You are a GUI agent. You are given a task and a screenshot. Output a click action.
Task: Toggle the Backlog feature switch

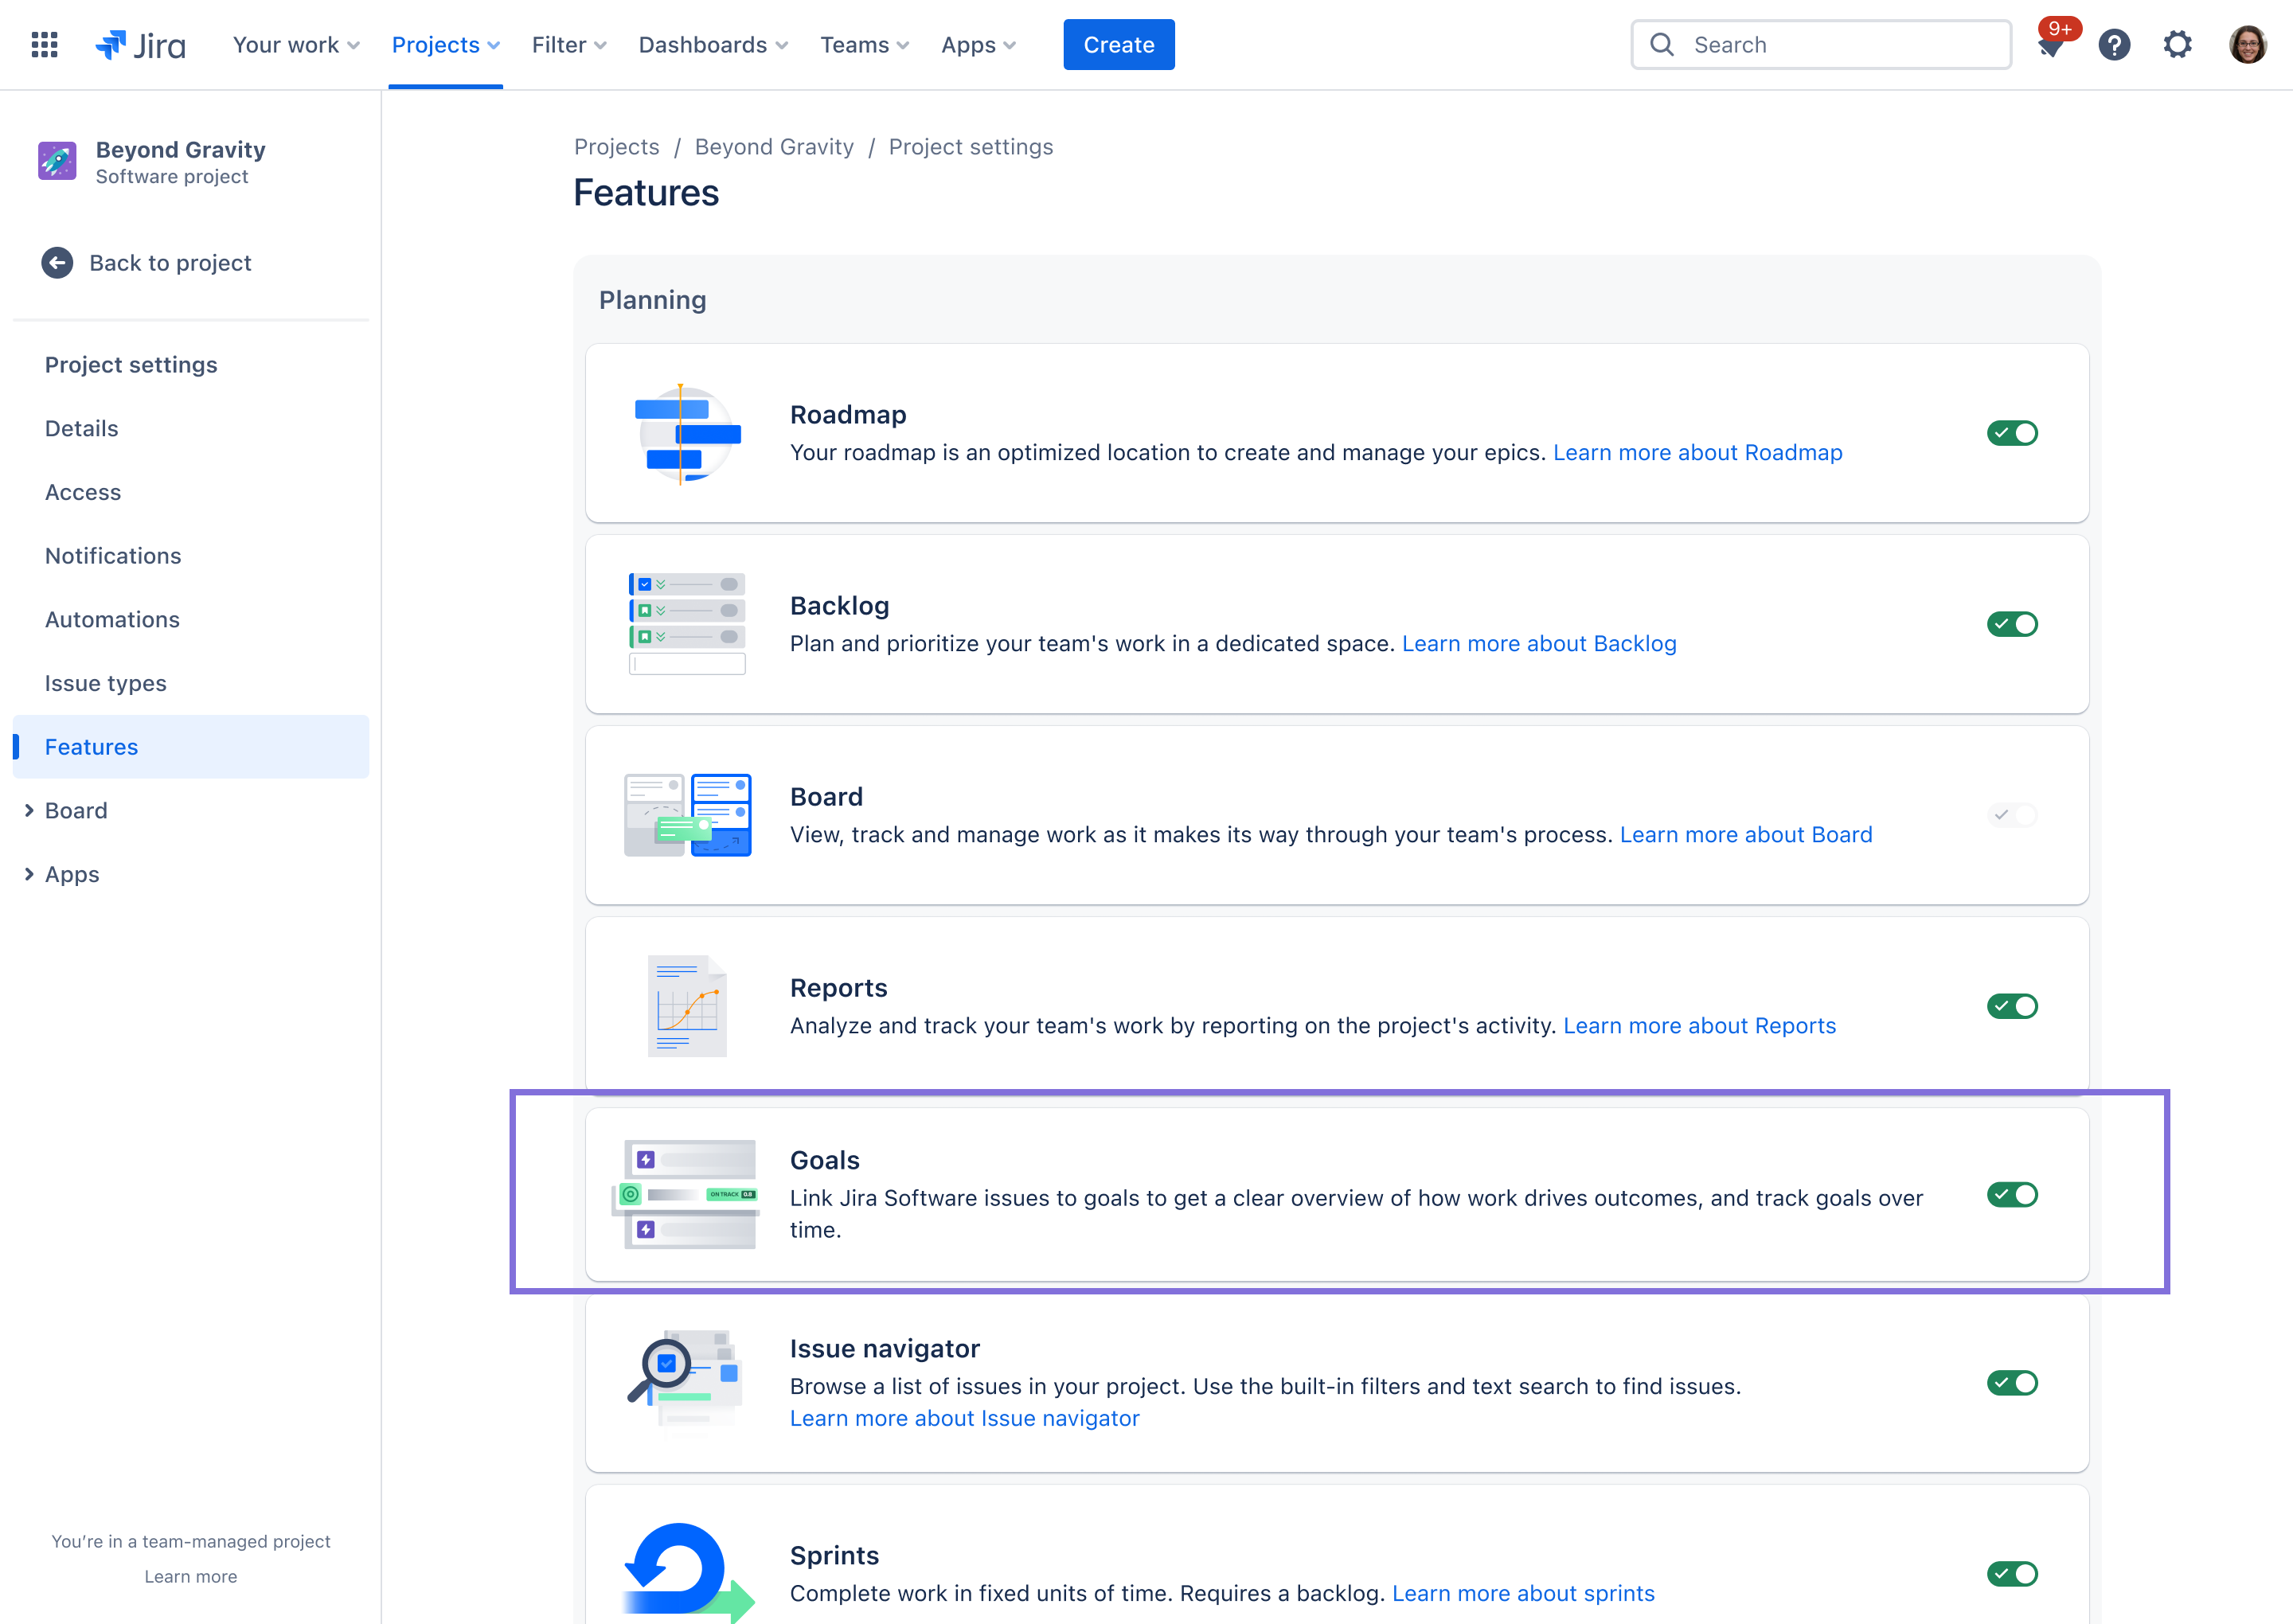pos(2012,624)
